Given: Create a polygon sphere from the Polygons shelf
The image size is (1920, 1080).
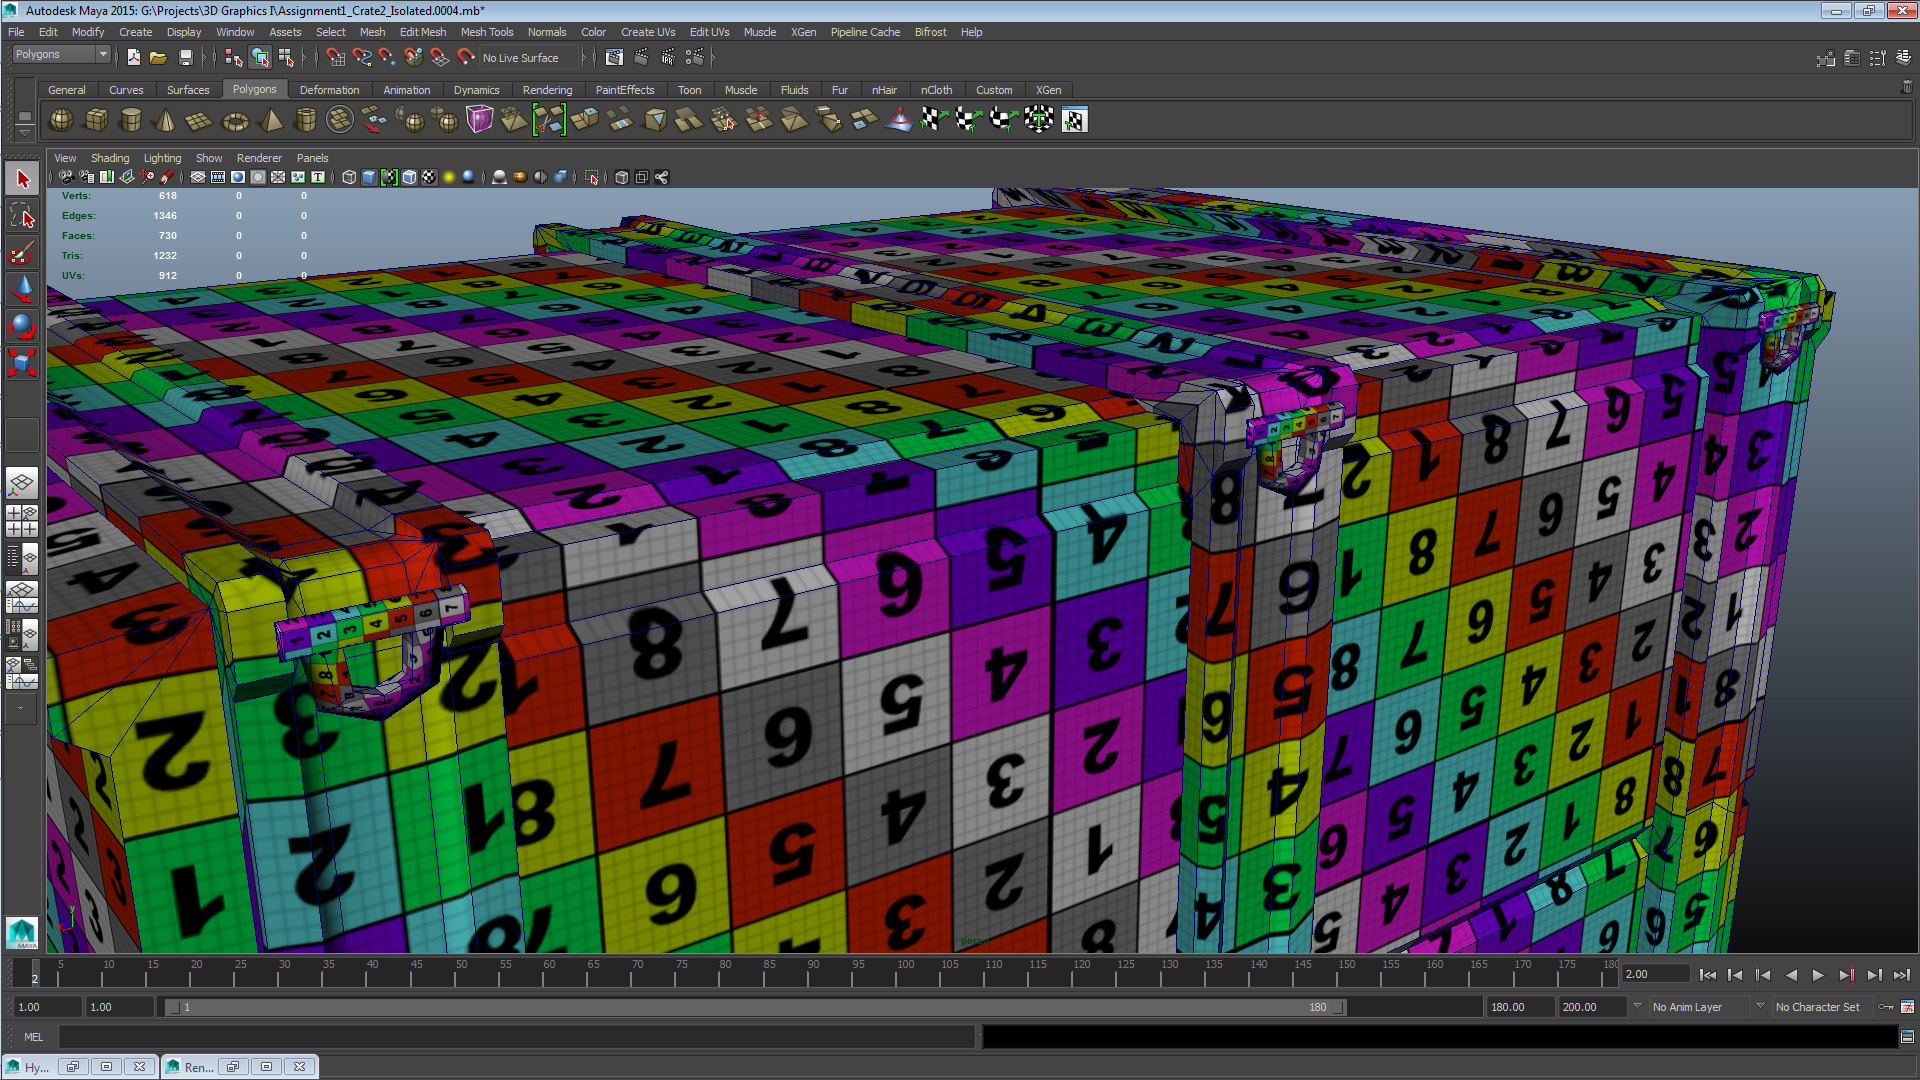Looking at the screenshot, I should coord(60,120).
